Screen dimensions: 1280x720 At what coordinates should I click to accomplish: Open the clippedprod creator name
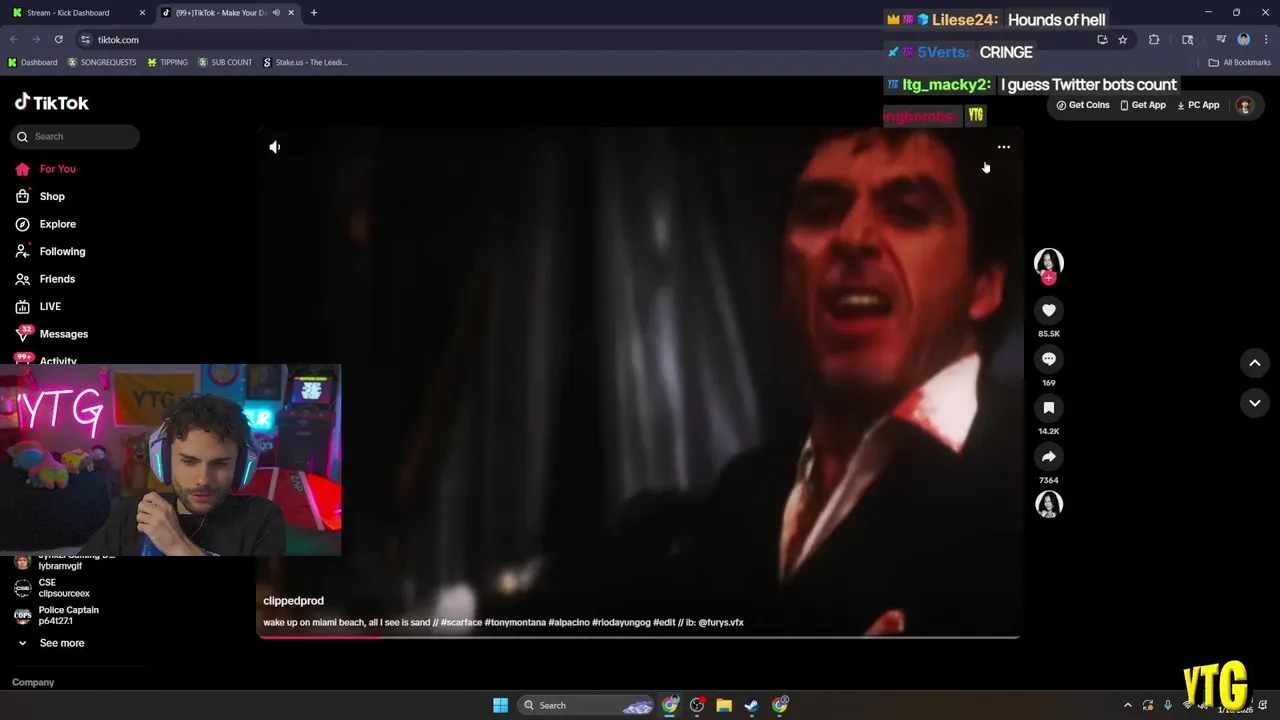tap(293, 601)
